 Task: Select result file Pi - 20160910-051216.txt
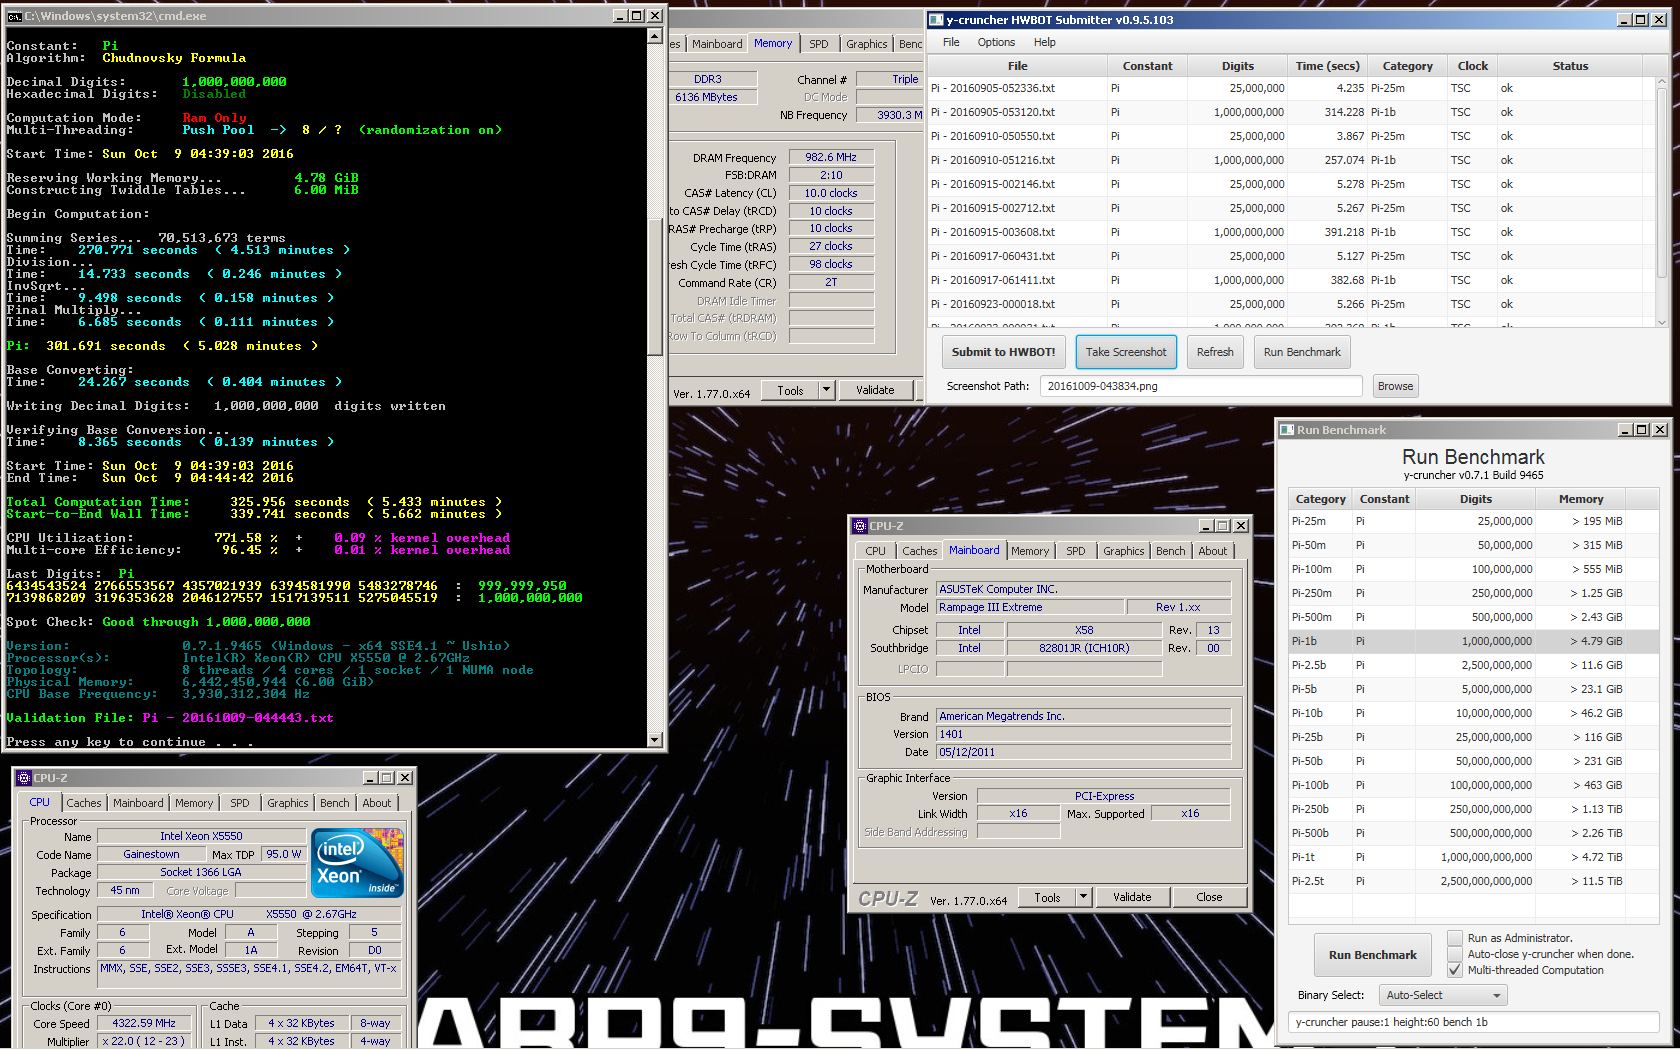coord(1290,160)
